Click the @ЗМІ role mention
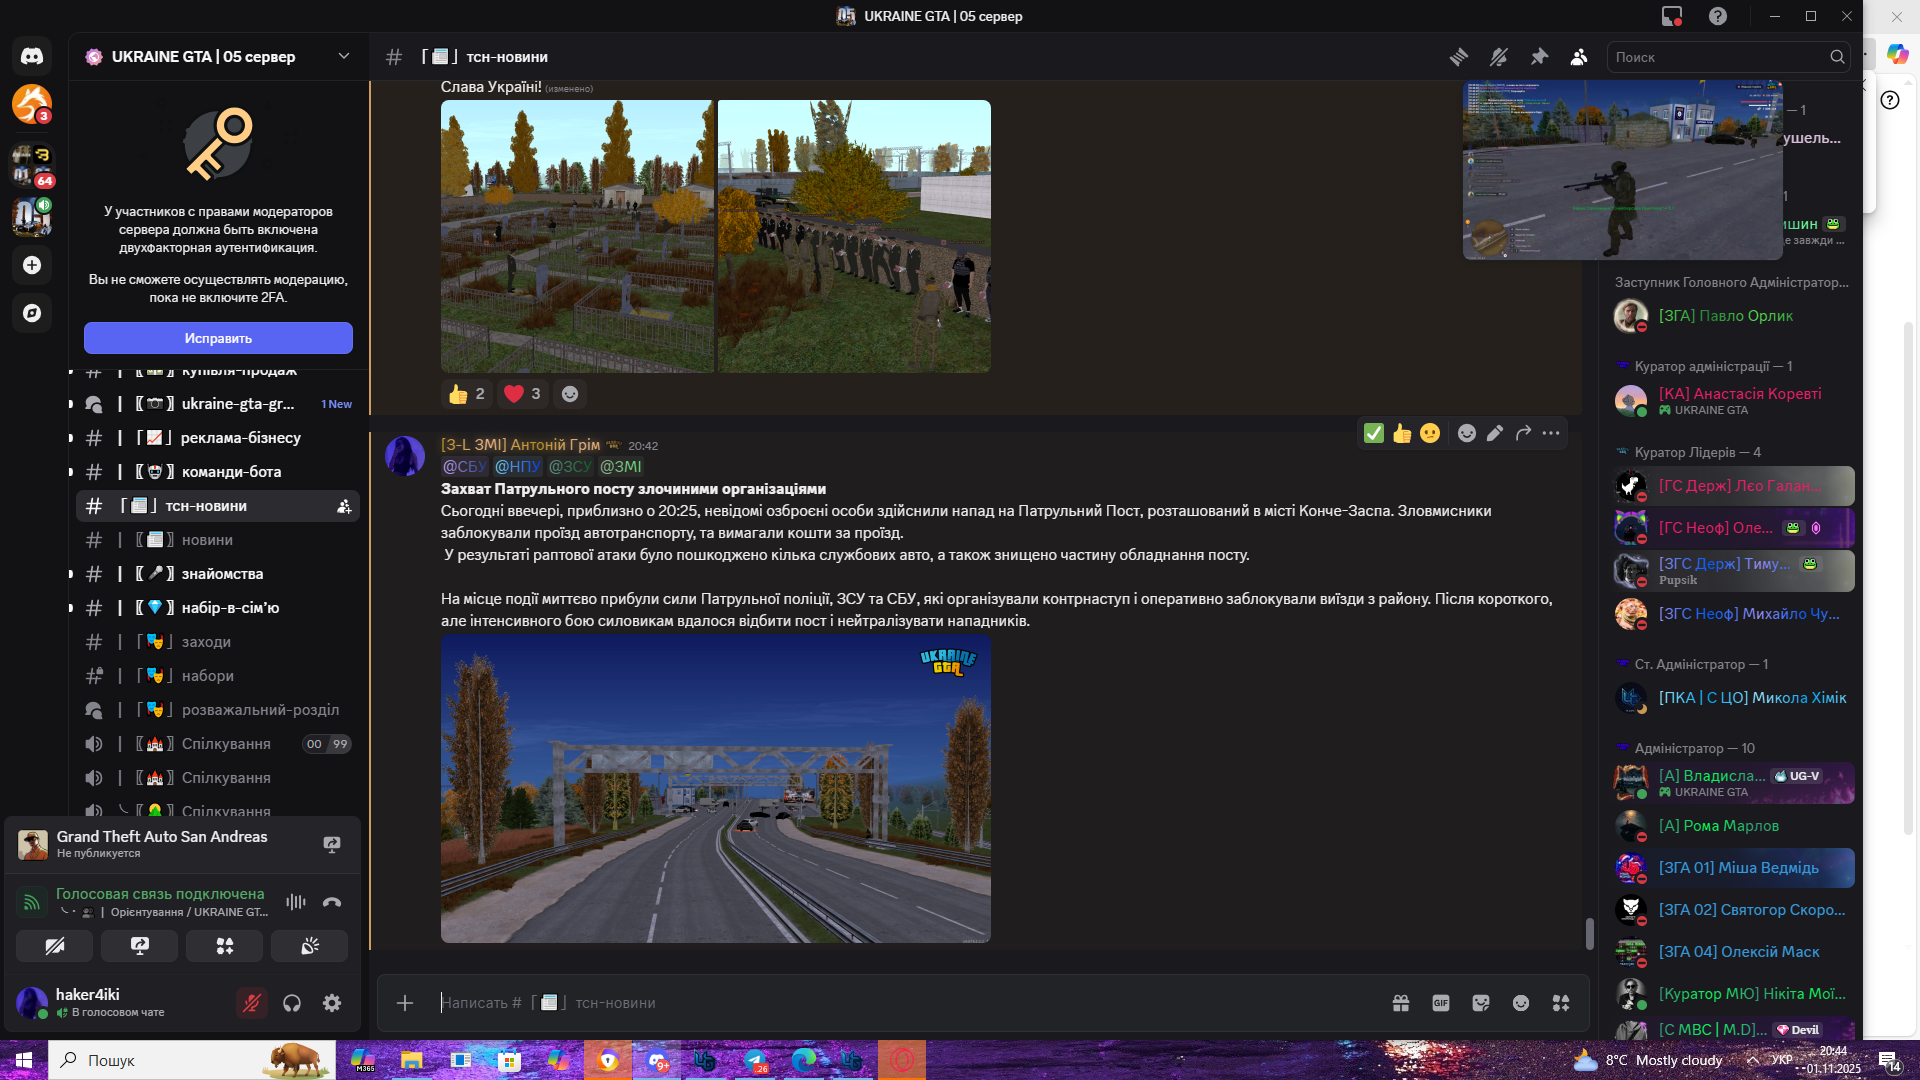 click(620, 467)
